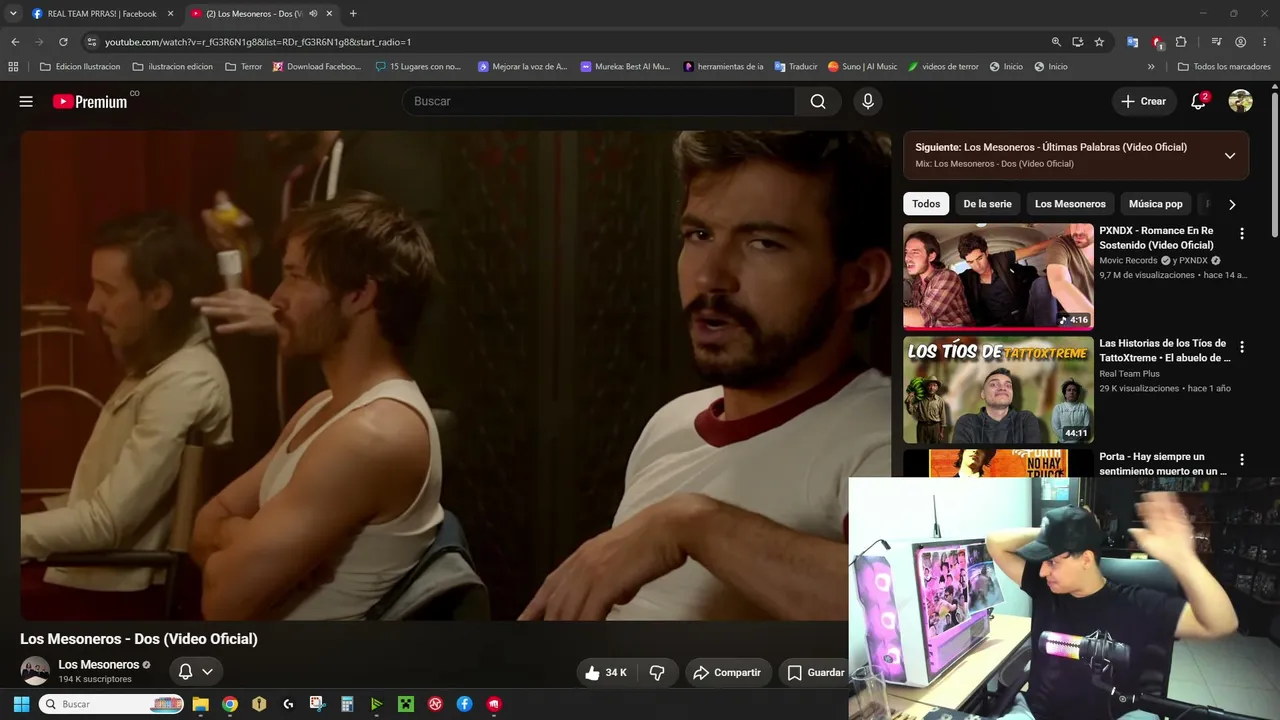This screenshot has width=1280, height=720.
Task: Open the PXNDX - Romance En Re Sostenido title
Action: [1158, 238]
